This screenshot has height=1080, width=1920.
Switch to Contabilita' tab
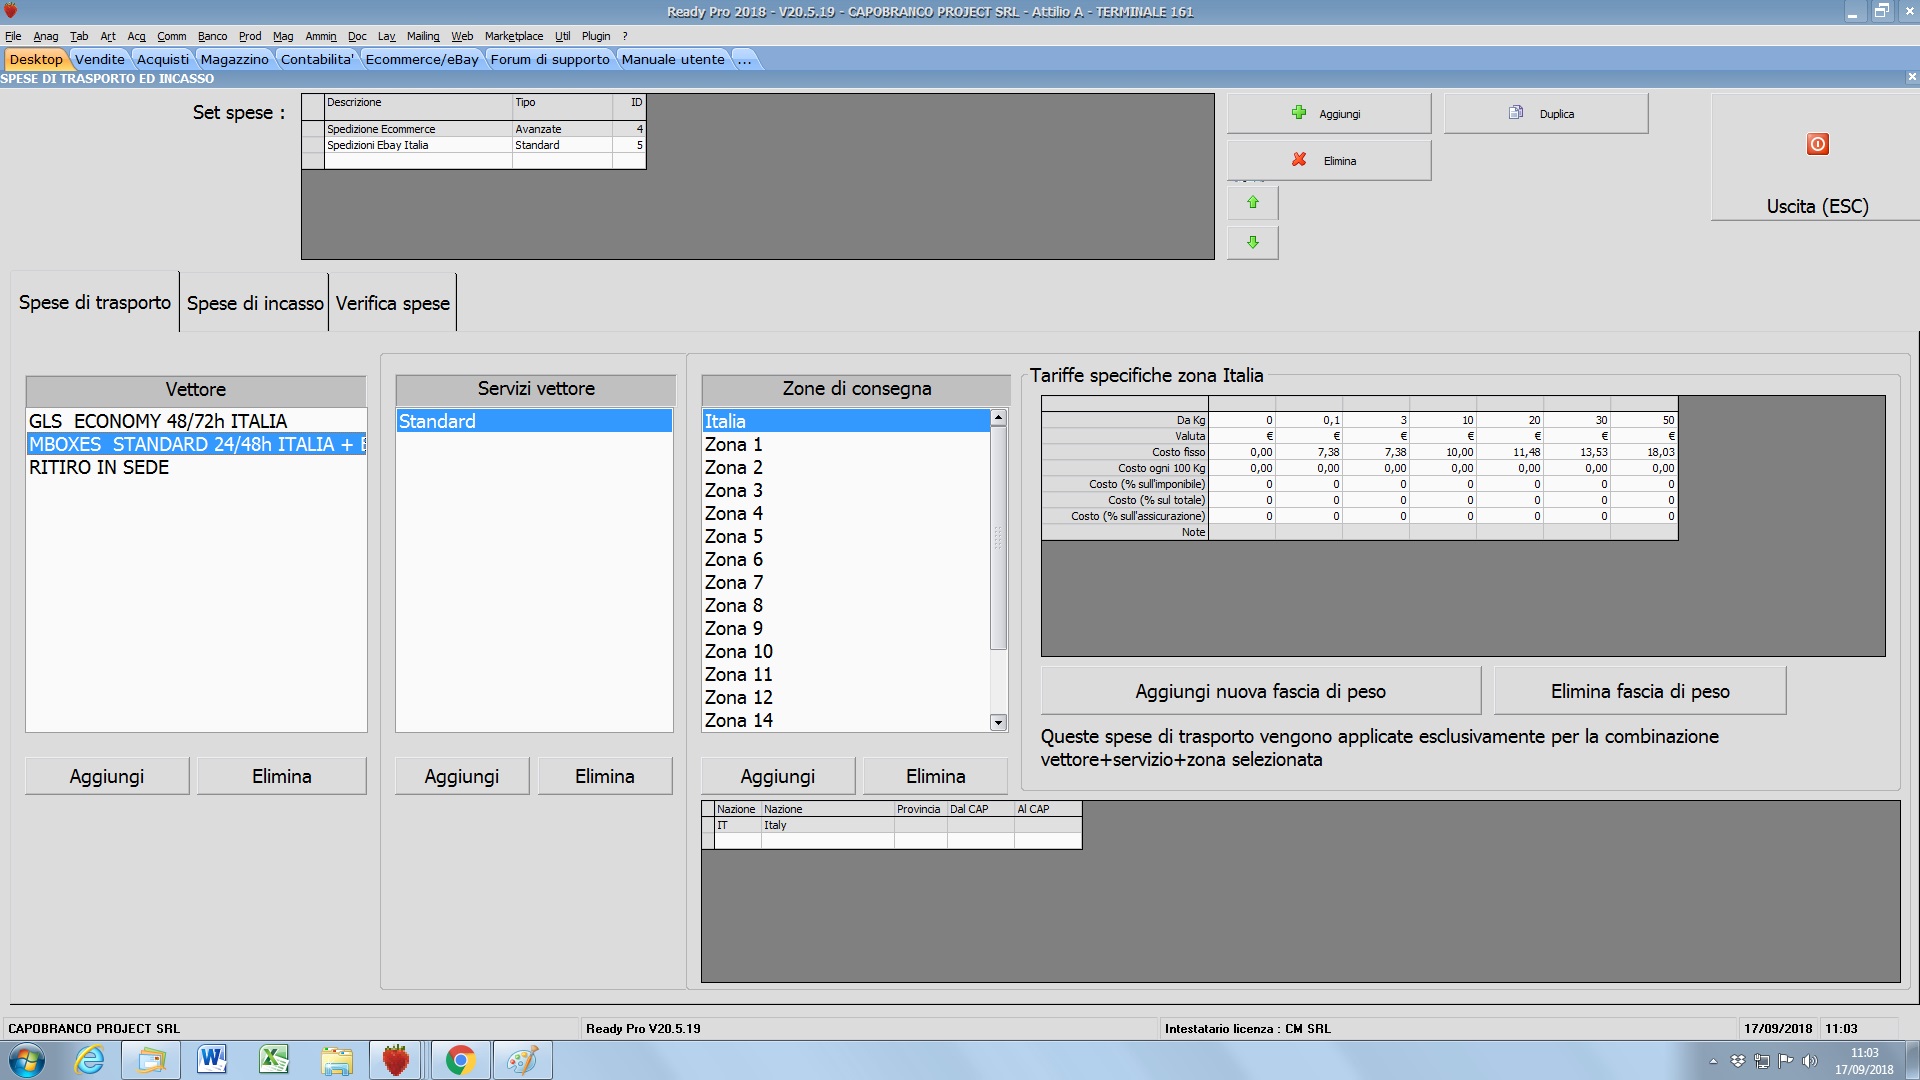tap(317, 59)
